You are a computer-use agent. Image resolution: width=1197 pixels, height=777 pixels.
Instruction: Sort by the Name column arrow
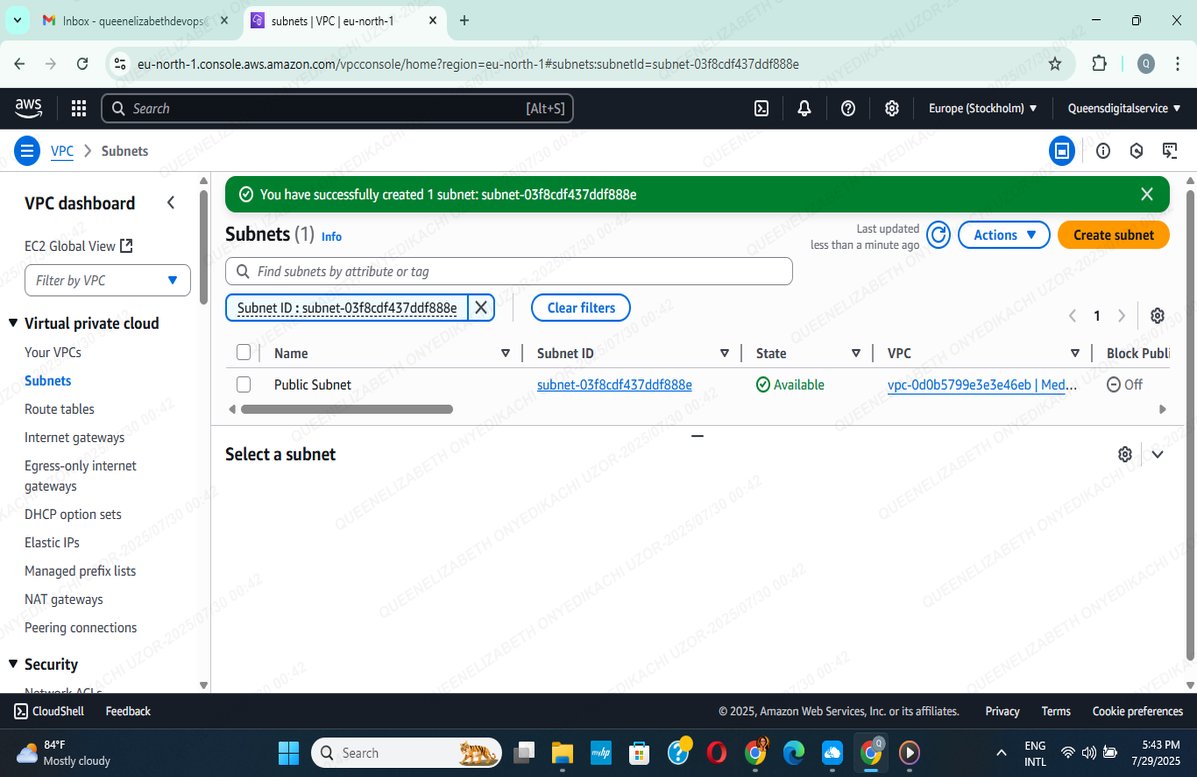click(x=505, y=353)
